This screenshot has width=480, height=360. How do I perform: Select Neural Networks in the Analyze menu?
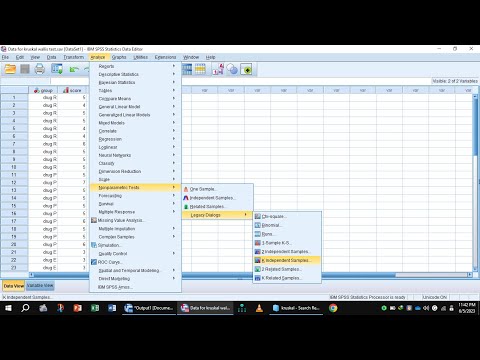pos(135,155)
